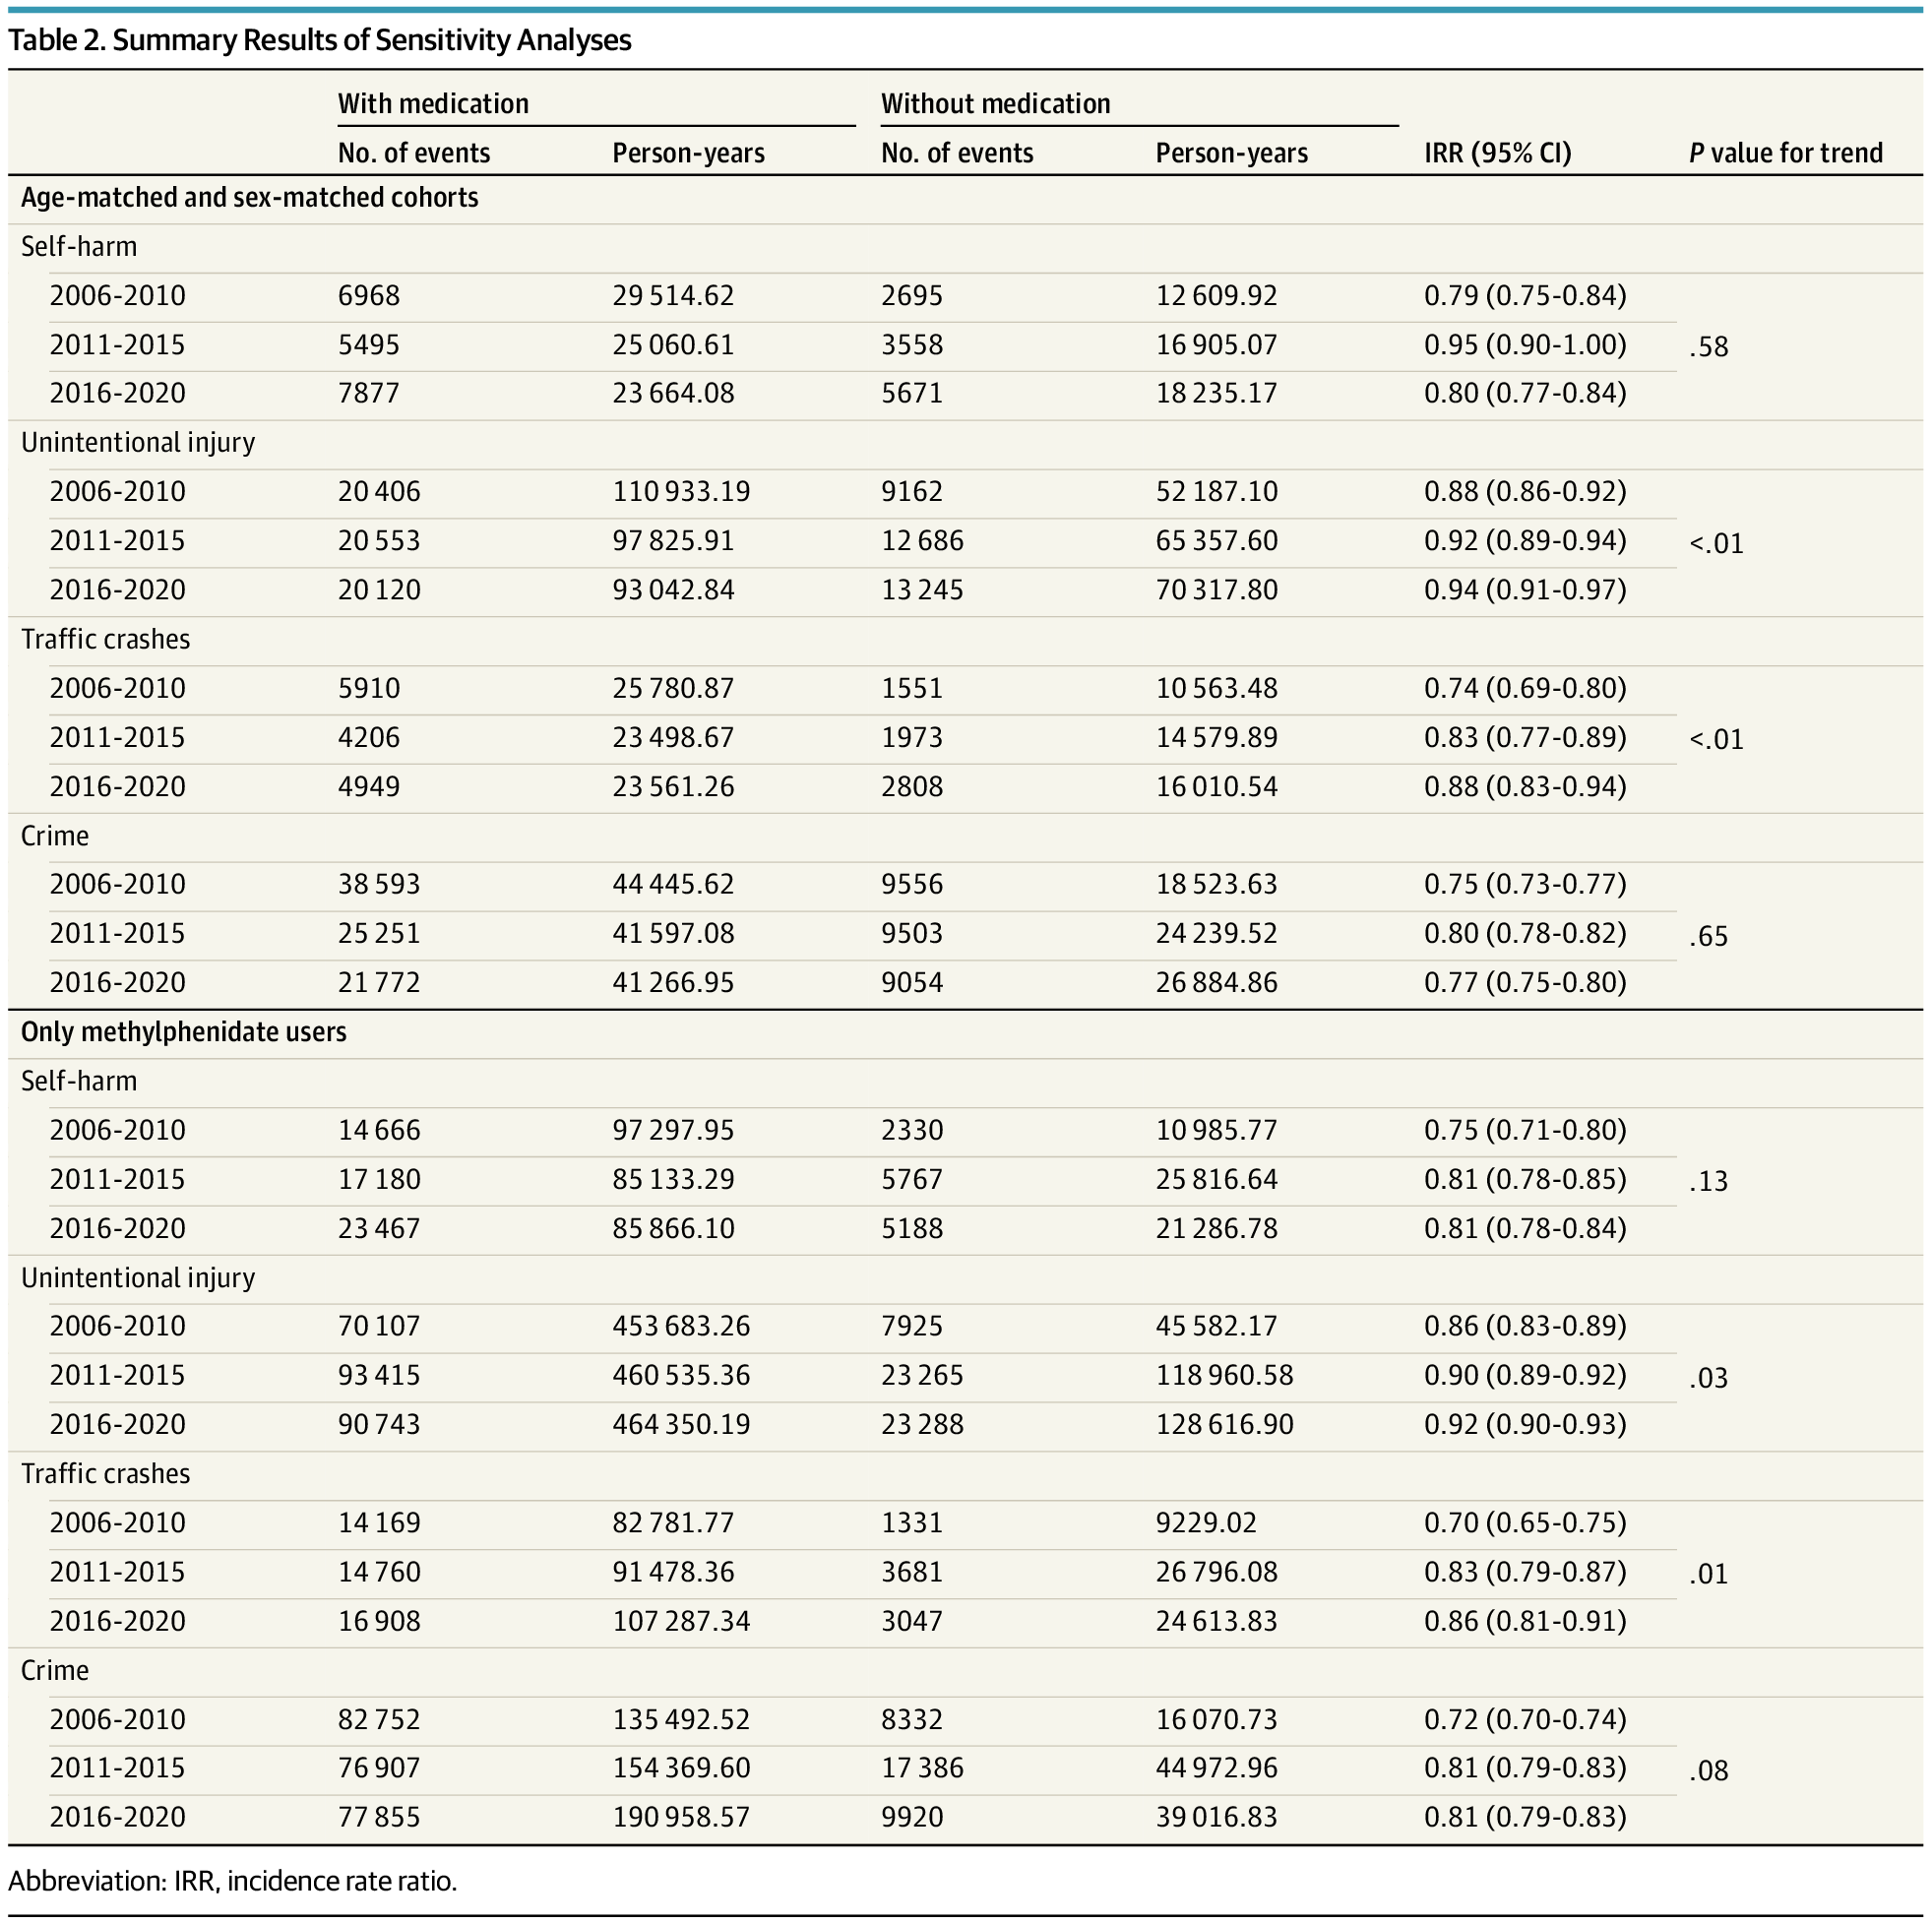Select the Only methylphenidate users heading
The image size is (1932, 1923).
tap(183, 1032)
